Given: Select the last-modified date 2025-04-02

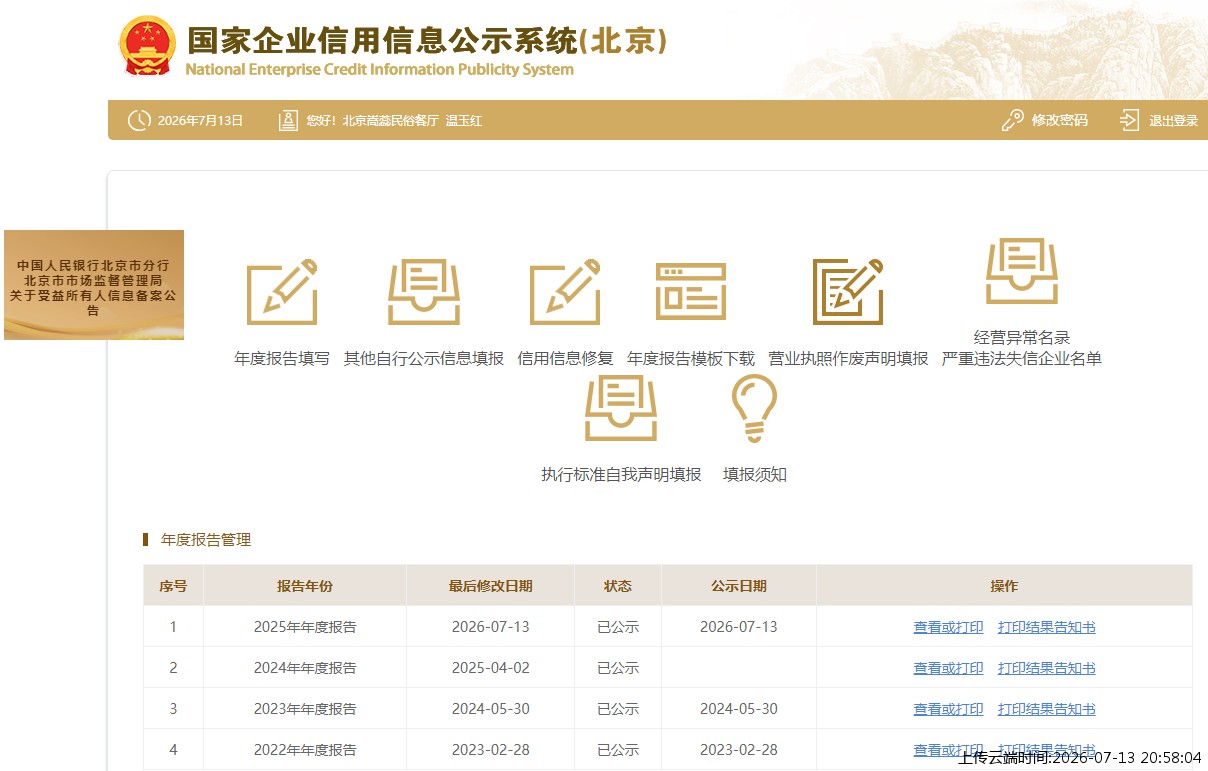Looking at the screenshot, I should point(490,668).
